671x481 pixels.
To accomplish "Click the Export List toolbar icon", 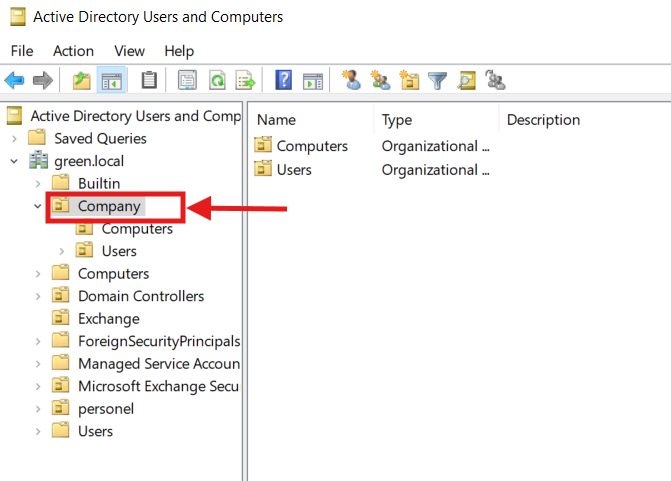I will [245, 80].
